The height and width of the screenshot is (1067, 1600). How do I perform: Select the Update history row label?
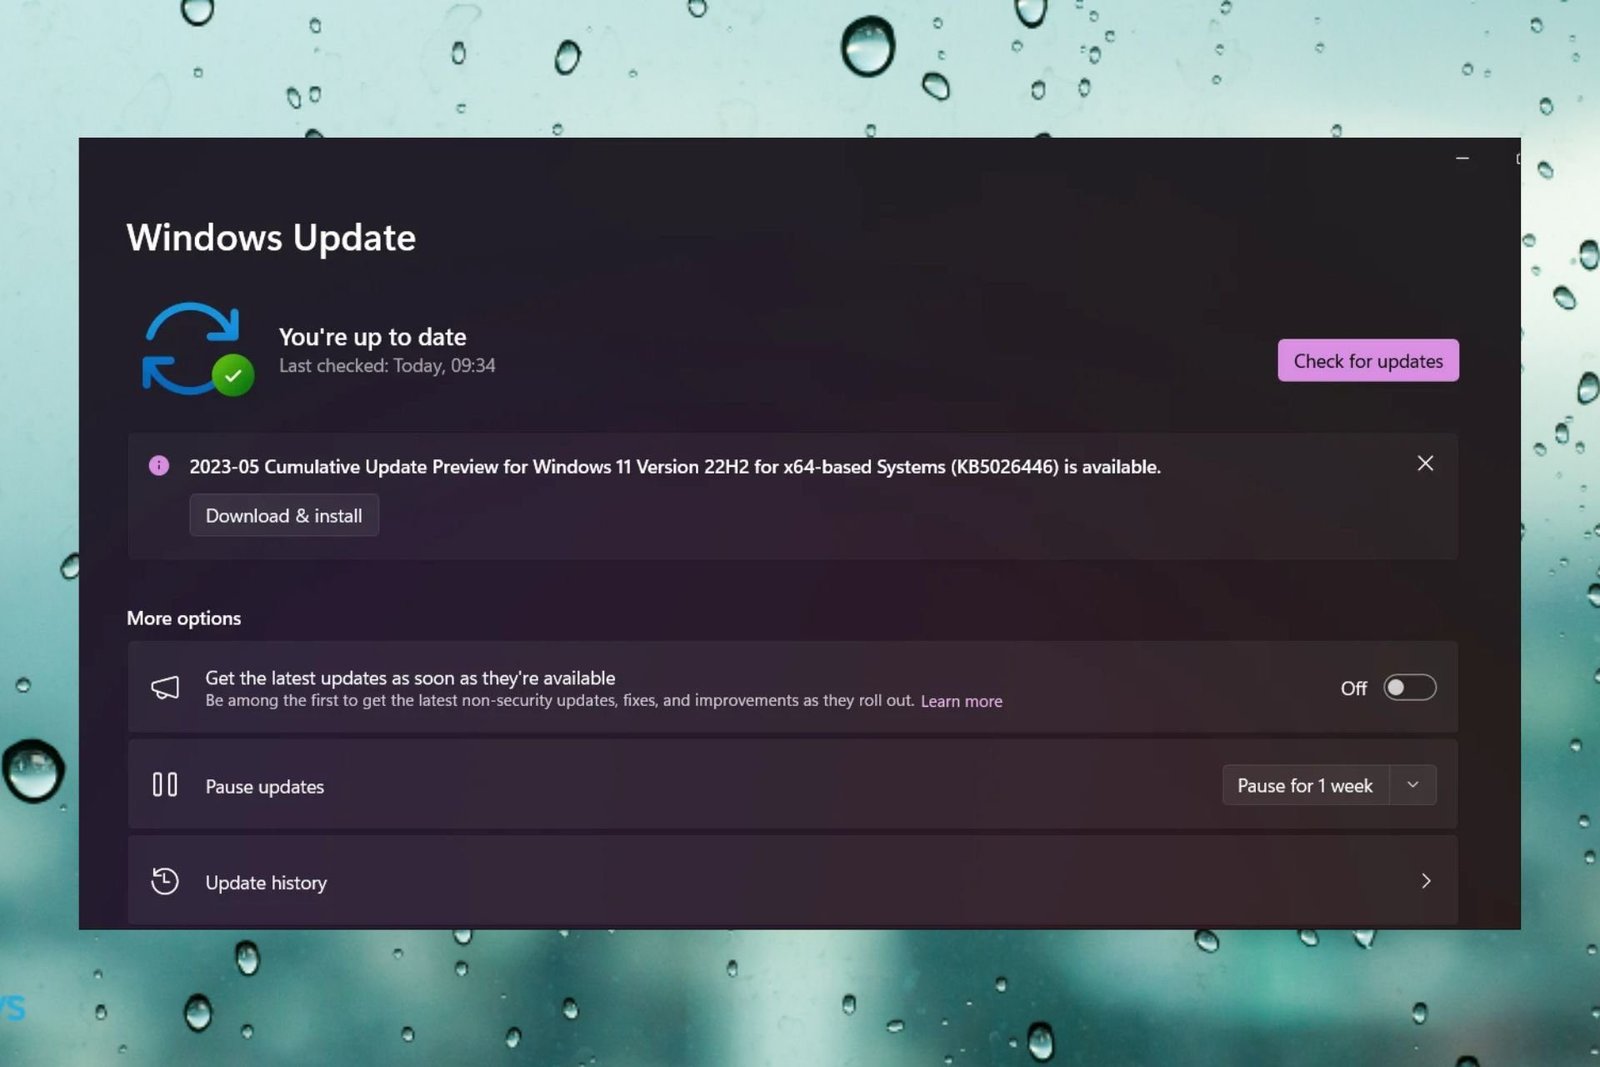point(266,883)
